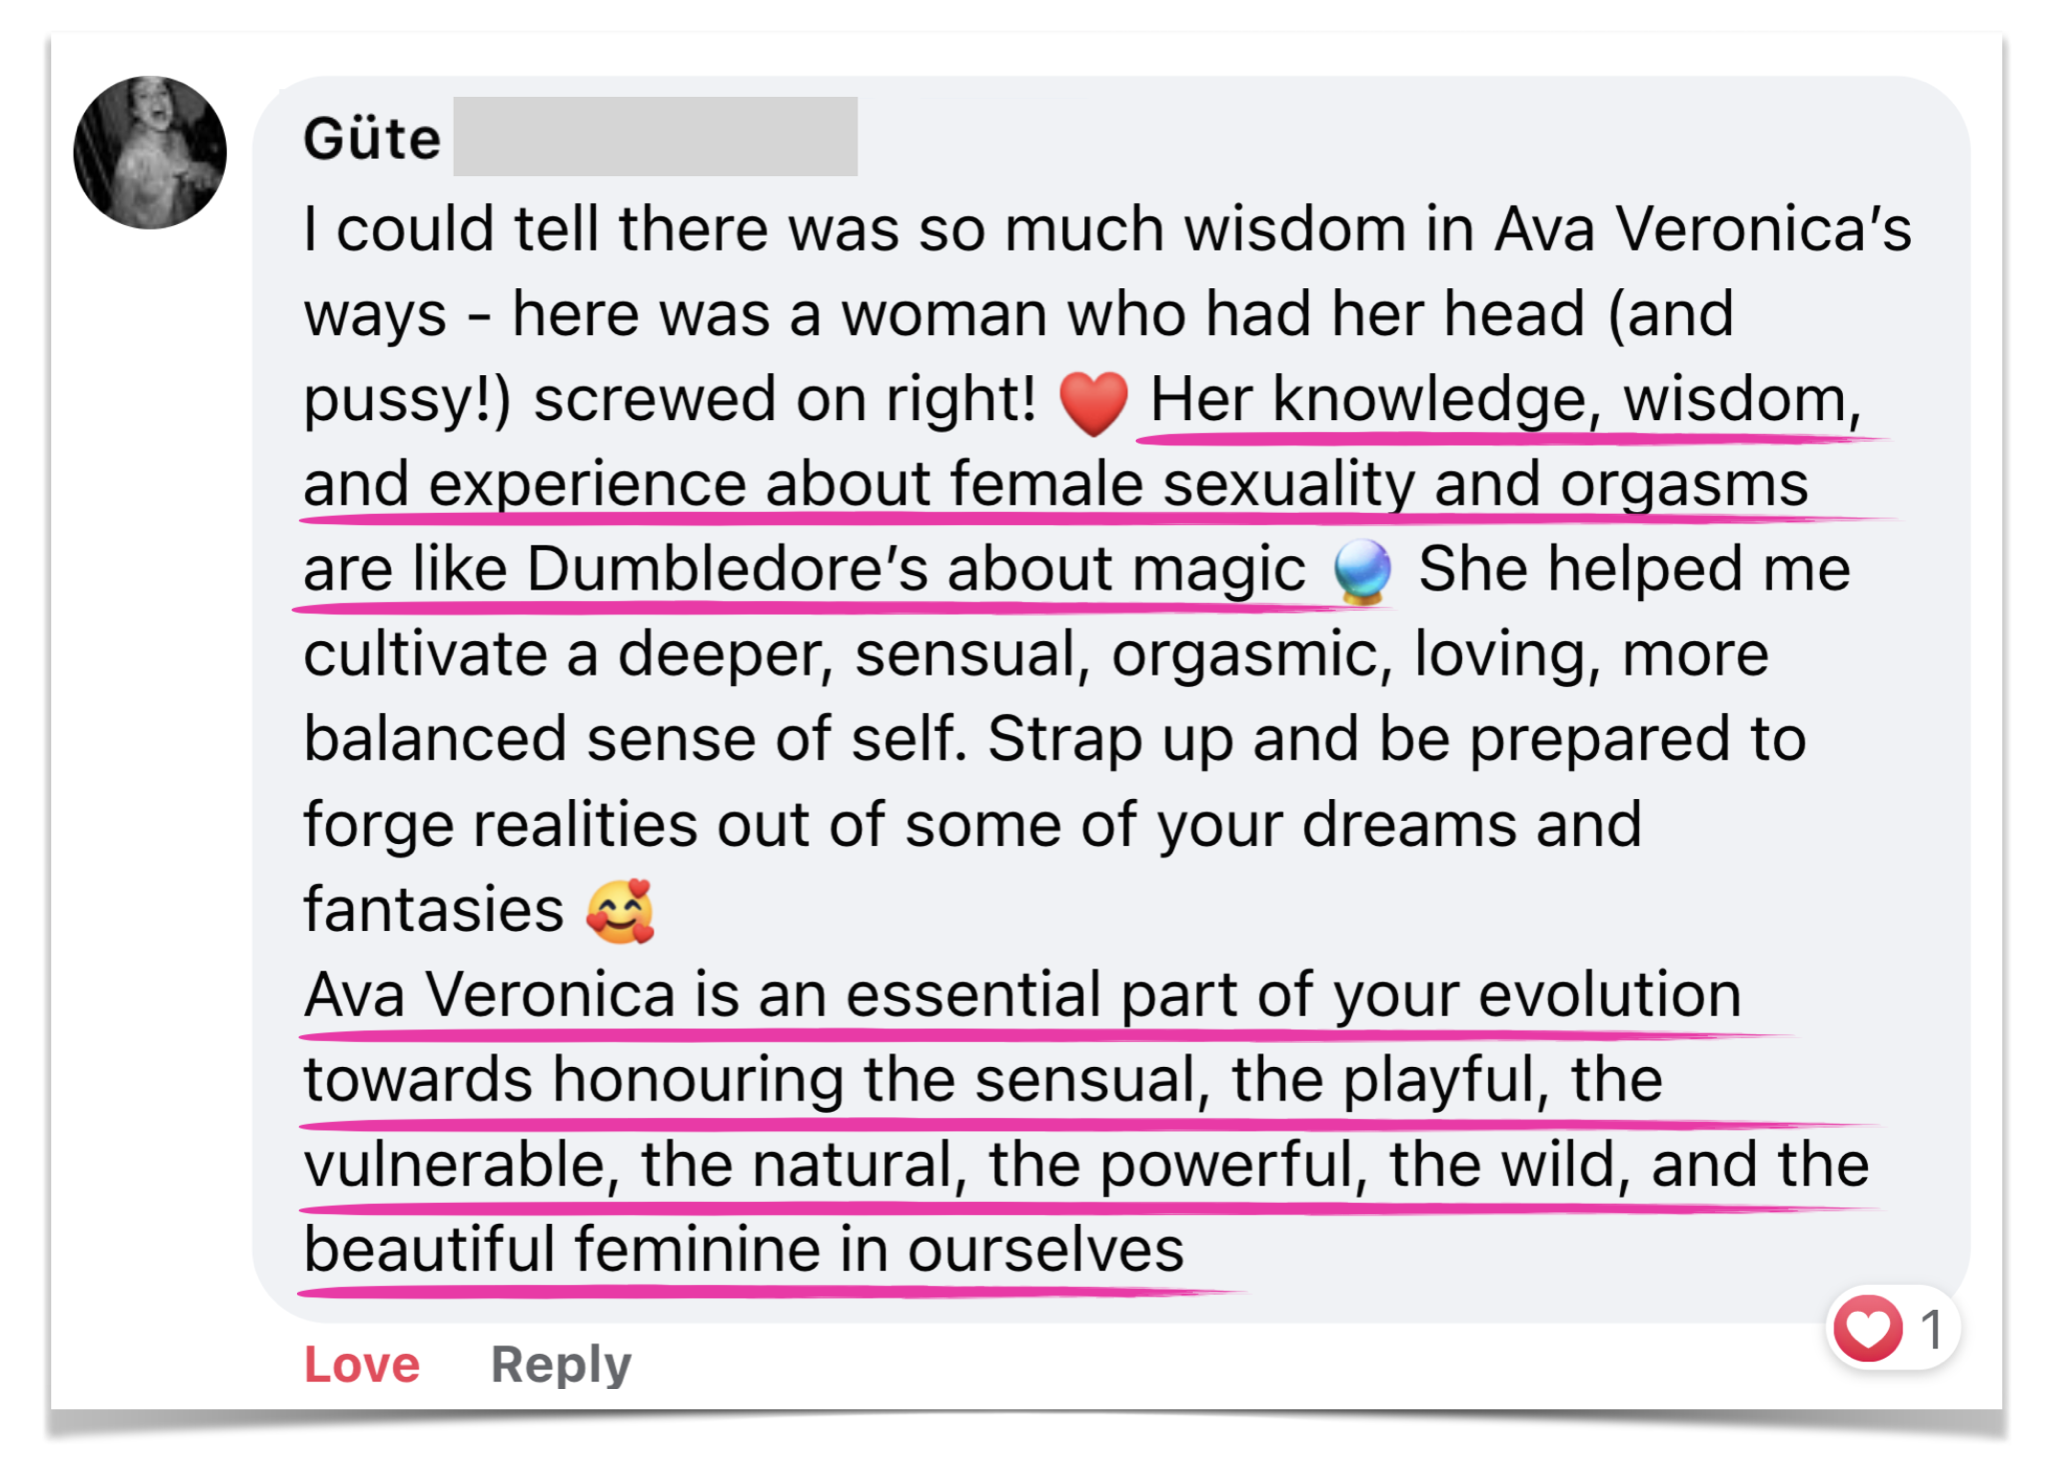Click the grey redacted surname block
2048x1460 pixels.
click(x=655, y=137)
